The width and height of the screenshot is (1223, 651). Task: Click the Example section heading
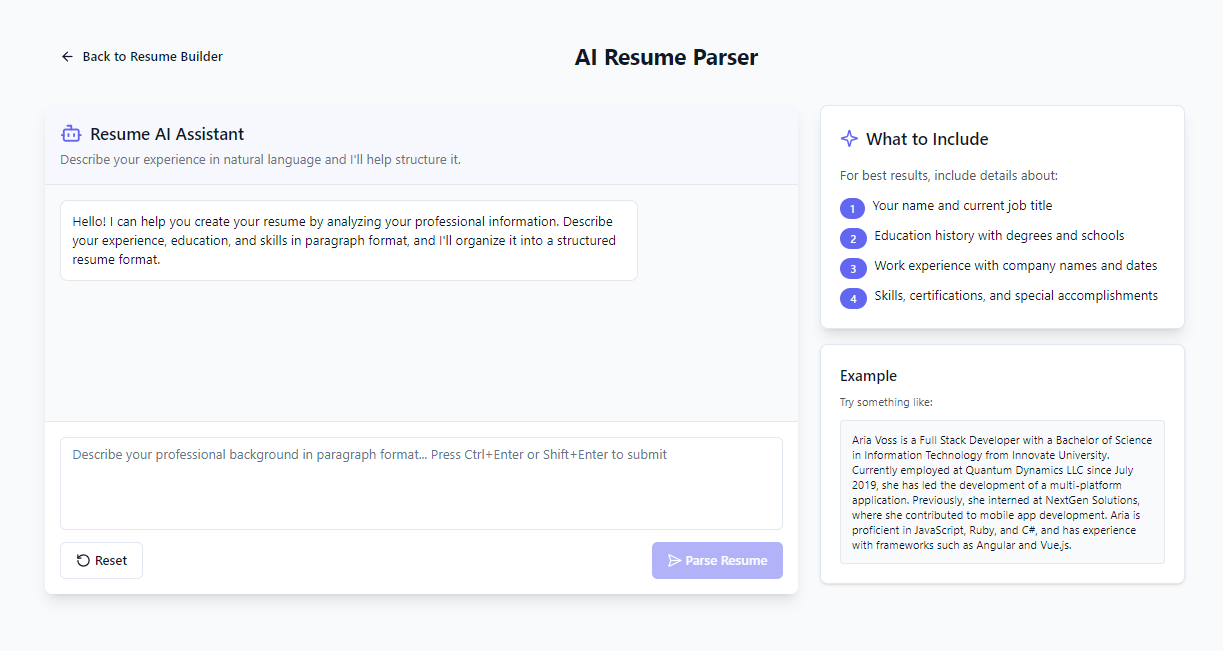868,376
